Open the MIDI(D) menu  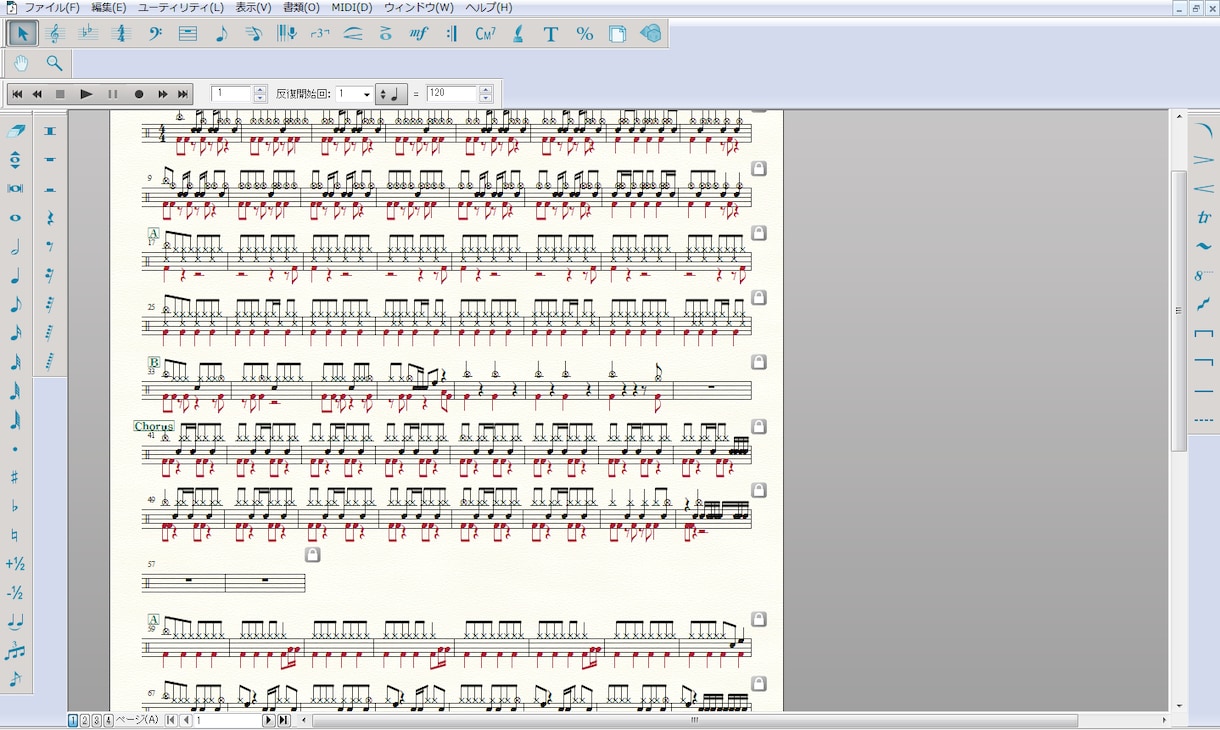point(351,7)
